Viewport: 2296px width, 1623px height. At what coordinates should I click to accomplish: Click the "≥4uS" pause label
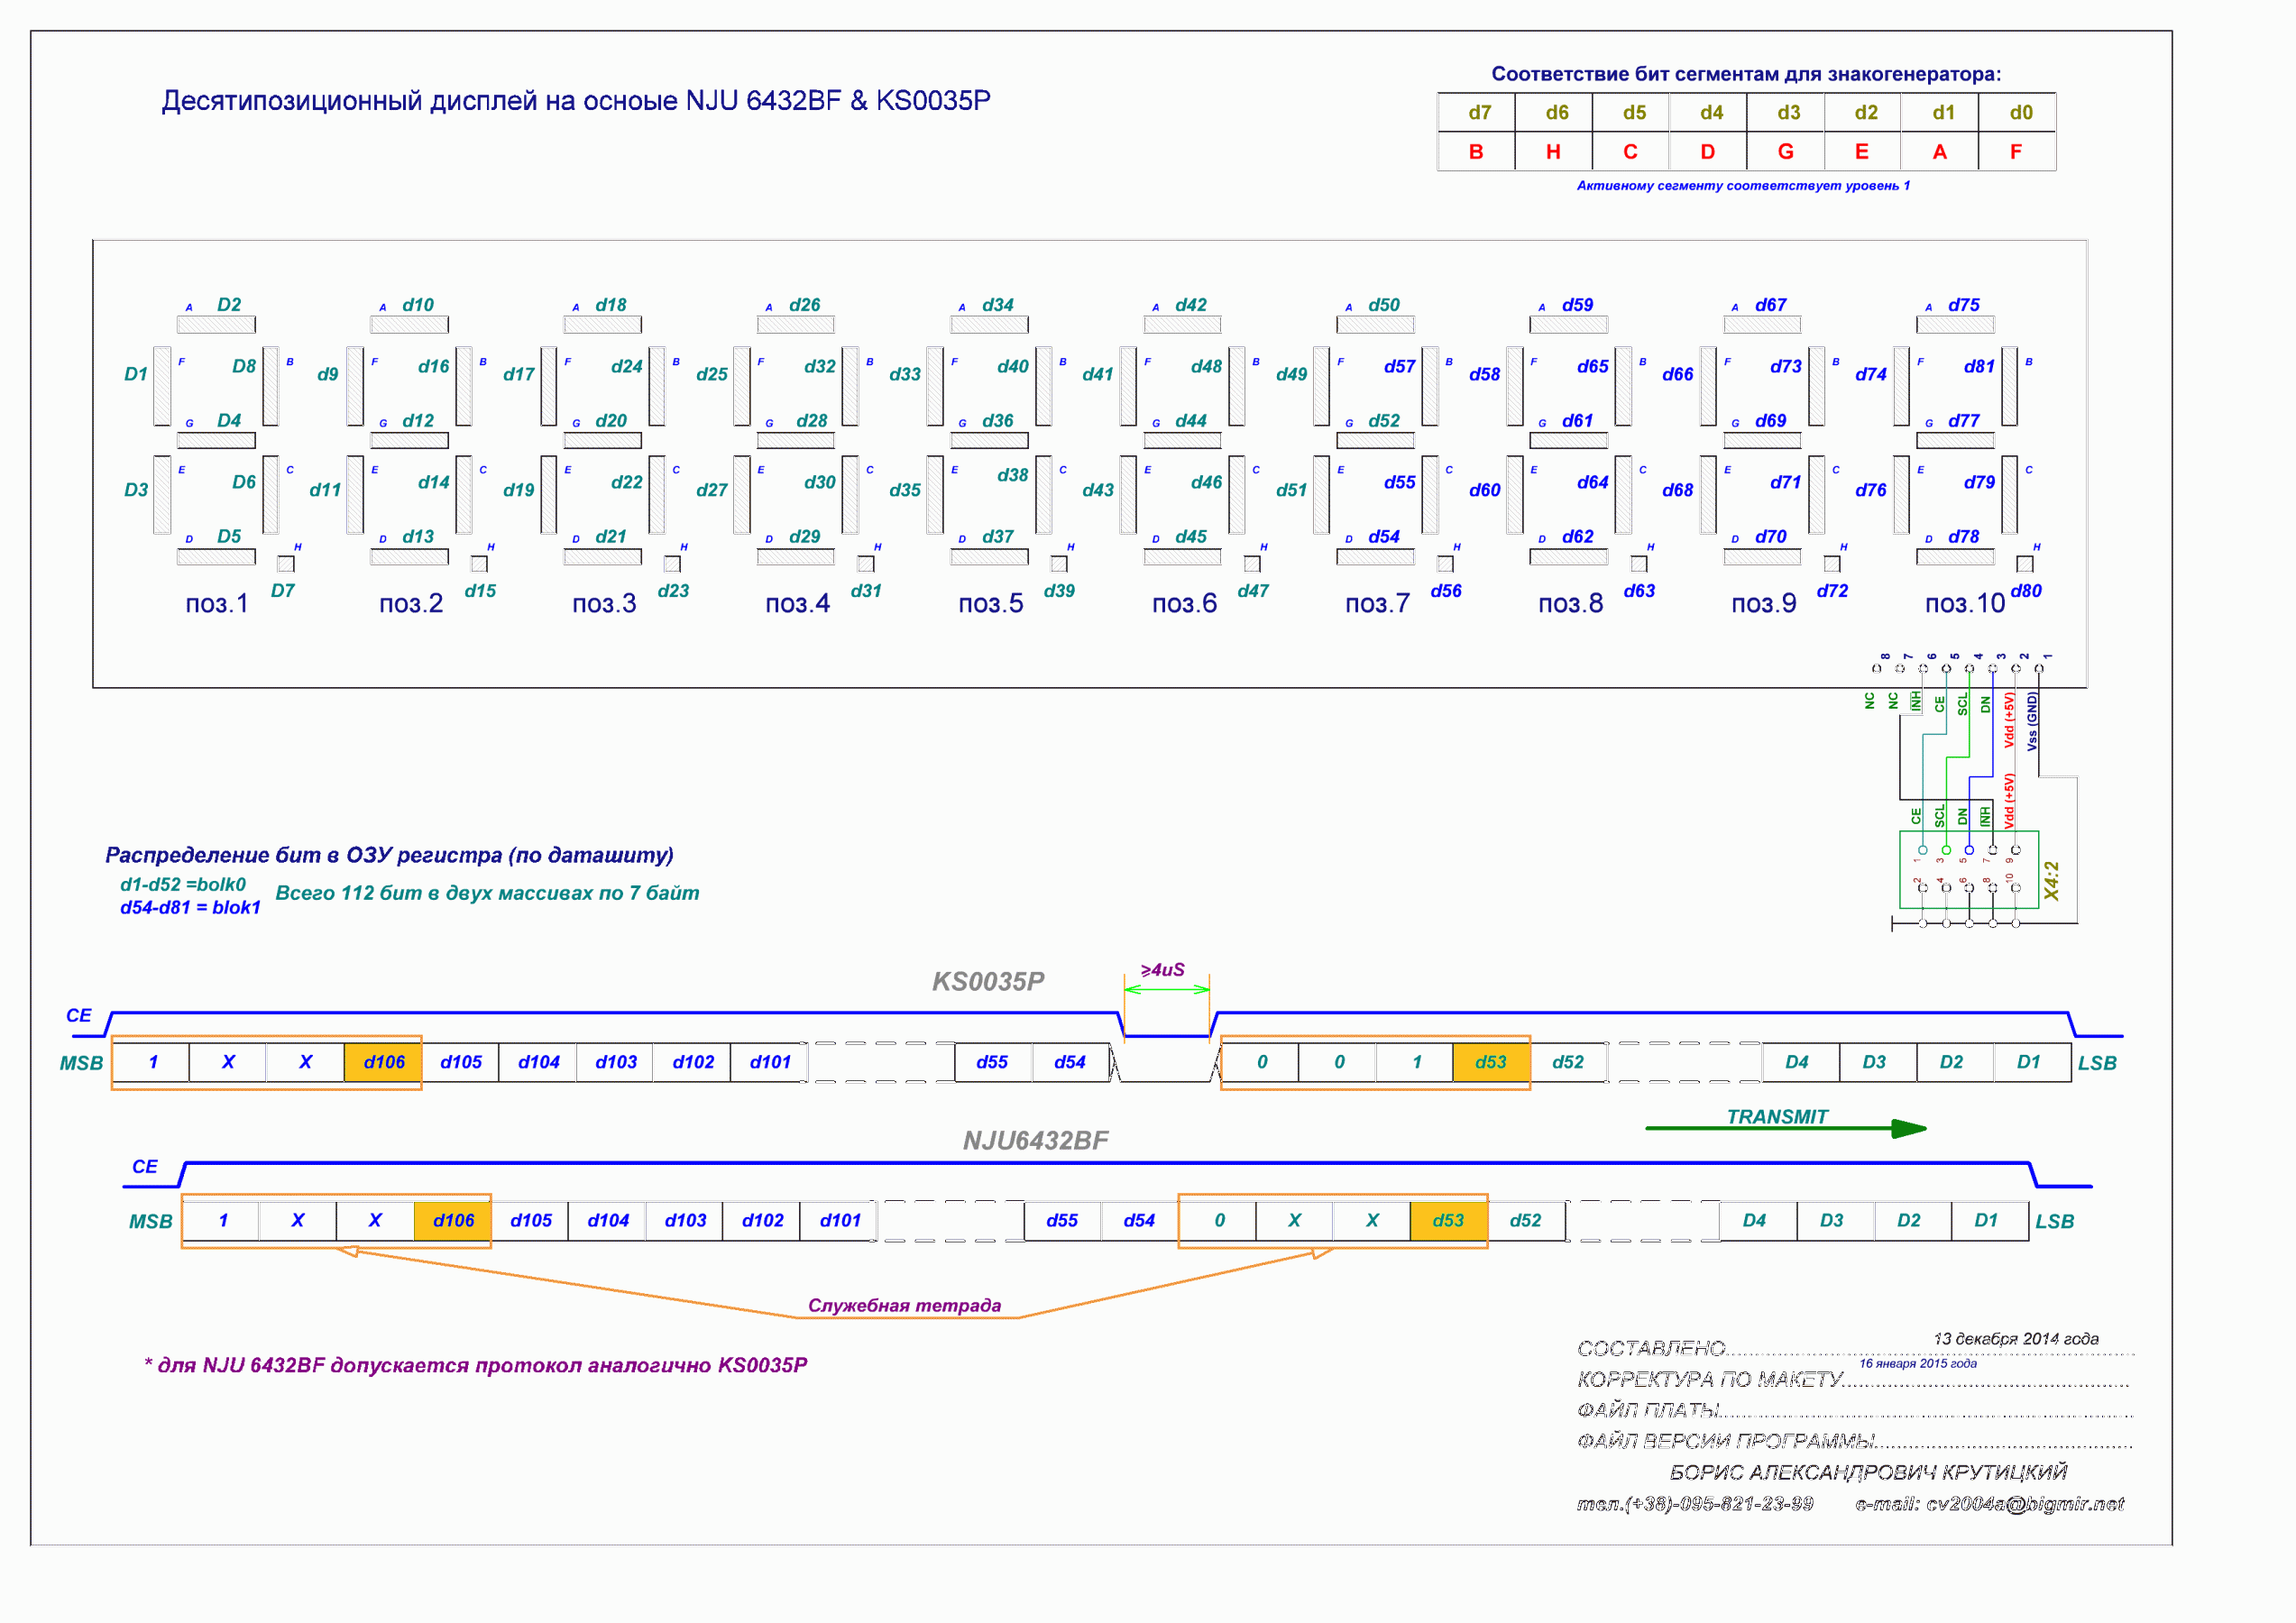[1162, 970]
